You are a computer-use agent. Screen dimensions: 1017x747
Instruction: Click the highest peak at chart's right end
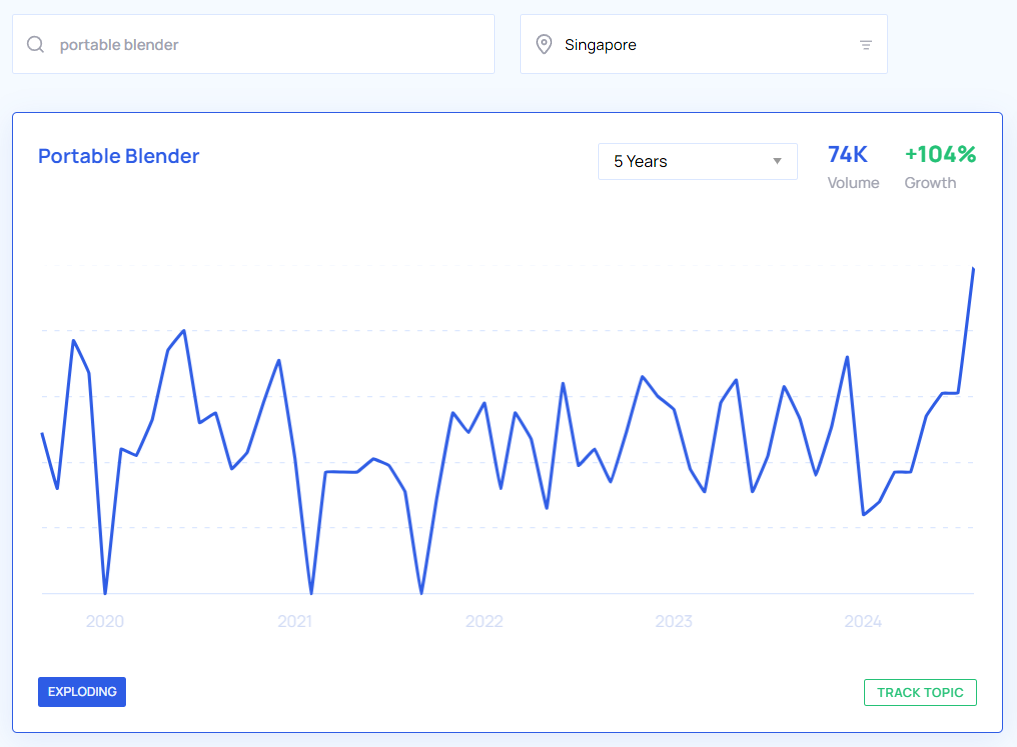coord(973,269)
